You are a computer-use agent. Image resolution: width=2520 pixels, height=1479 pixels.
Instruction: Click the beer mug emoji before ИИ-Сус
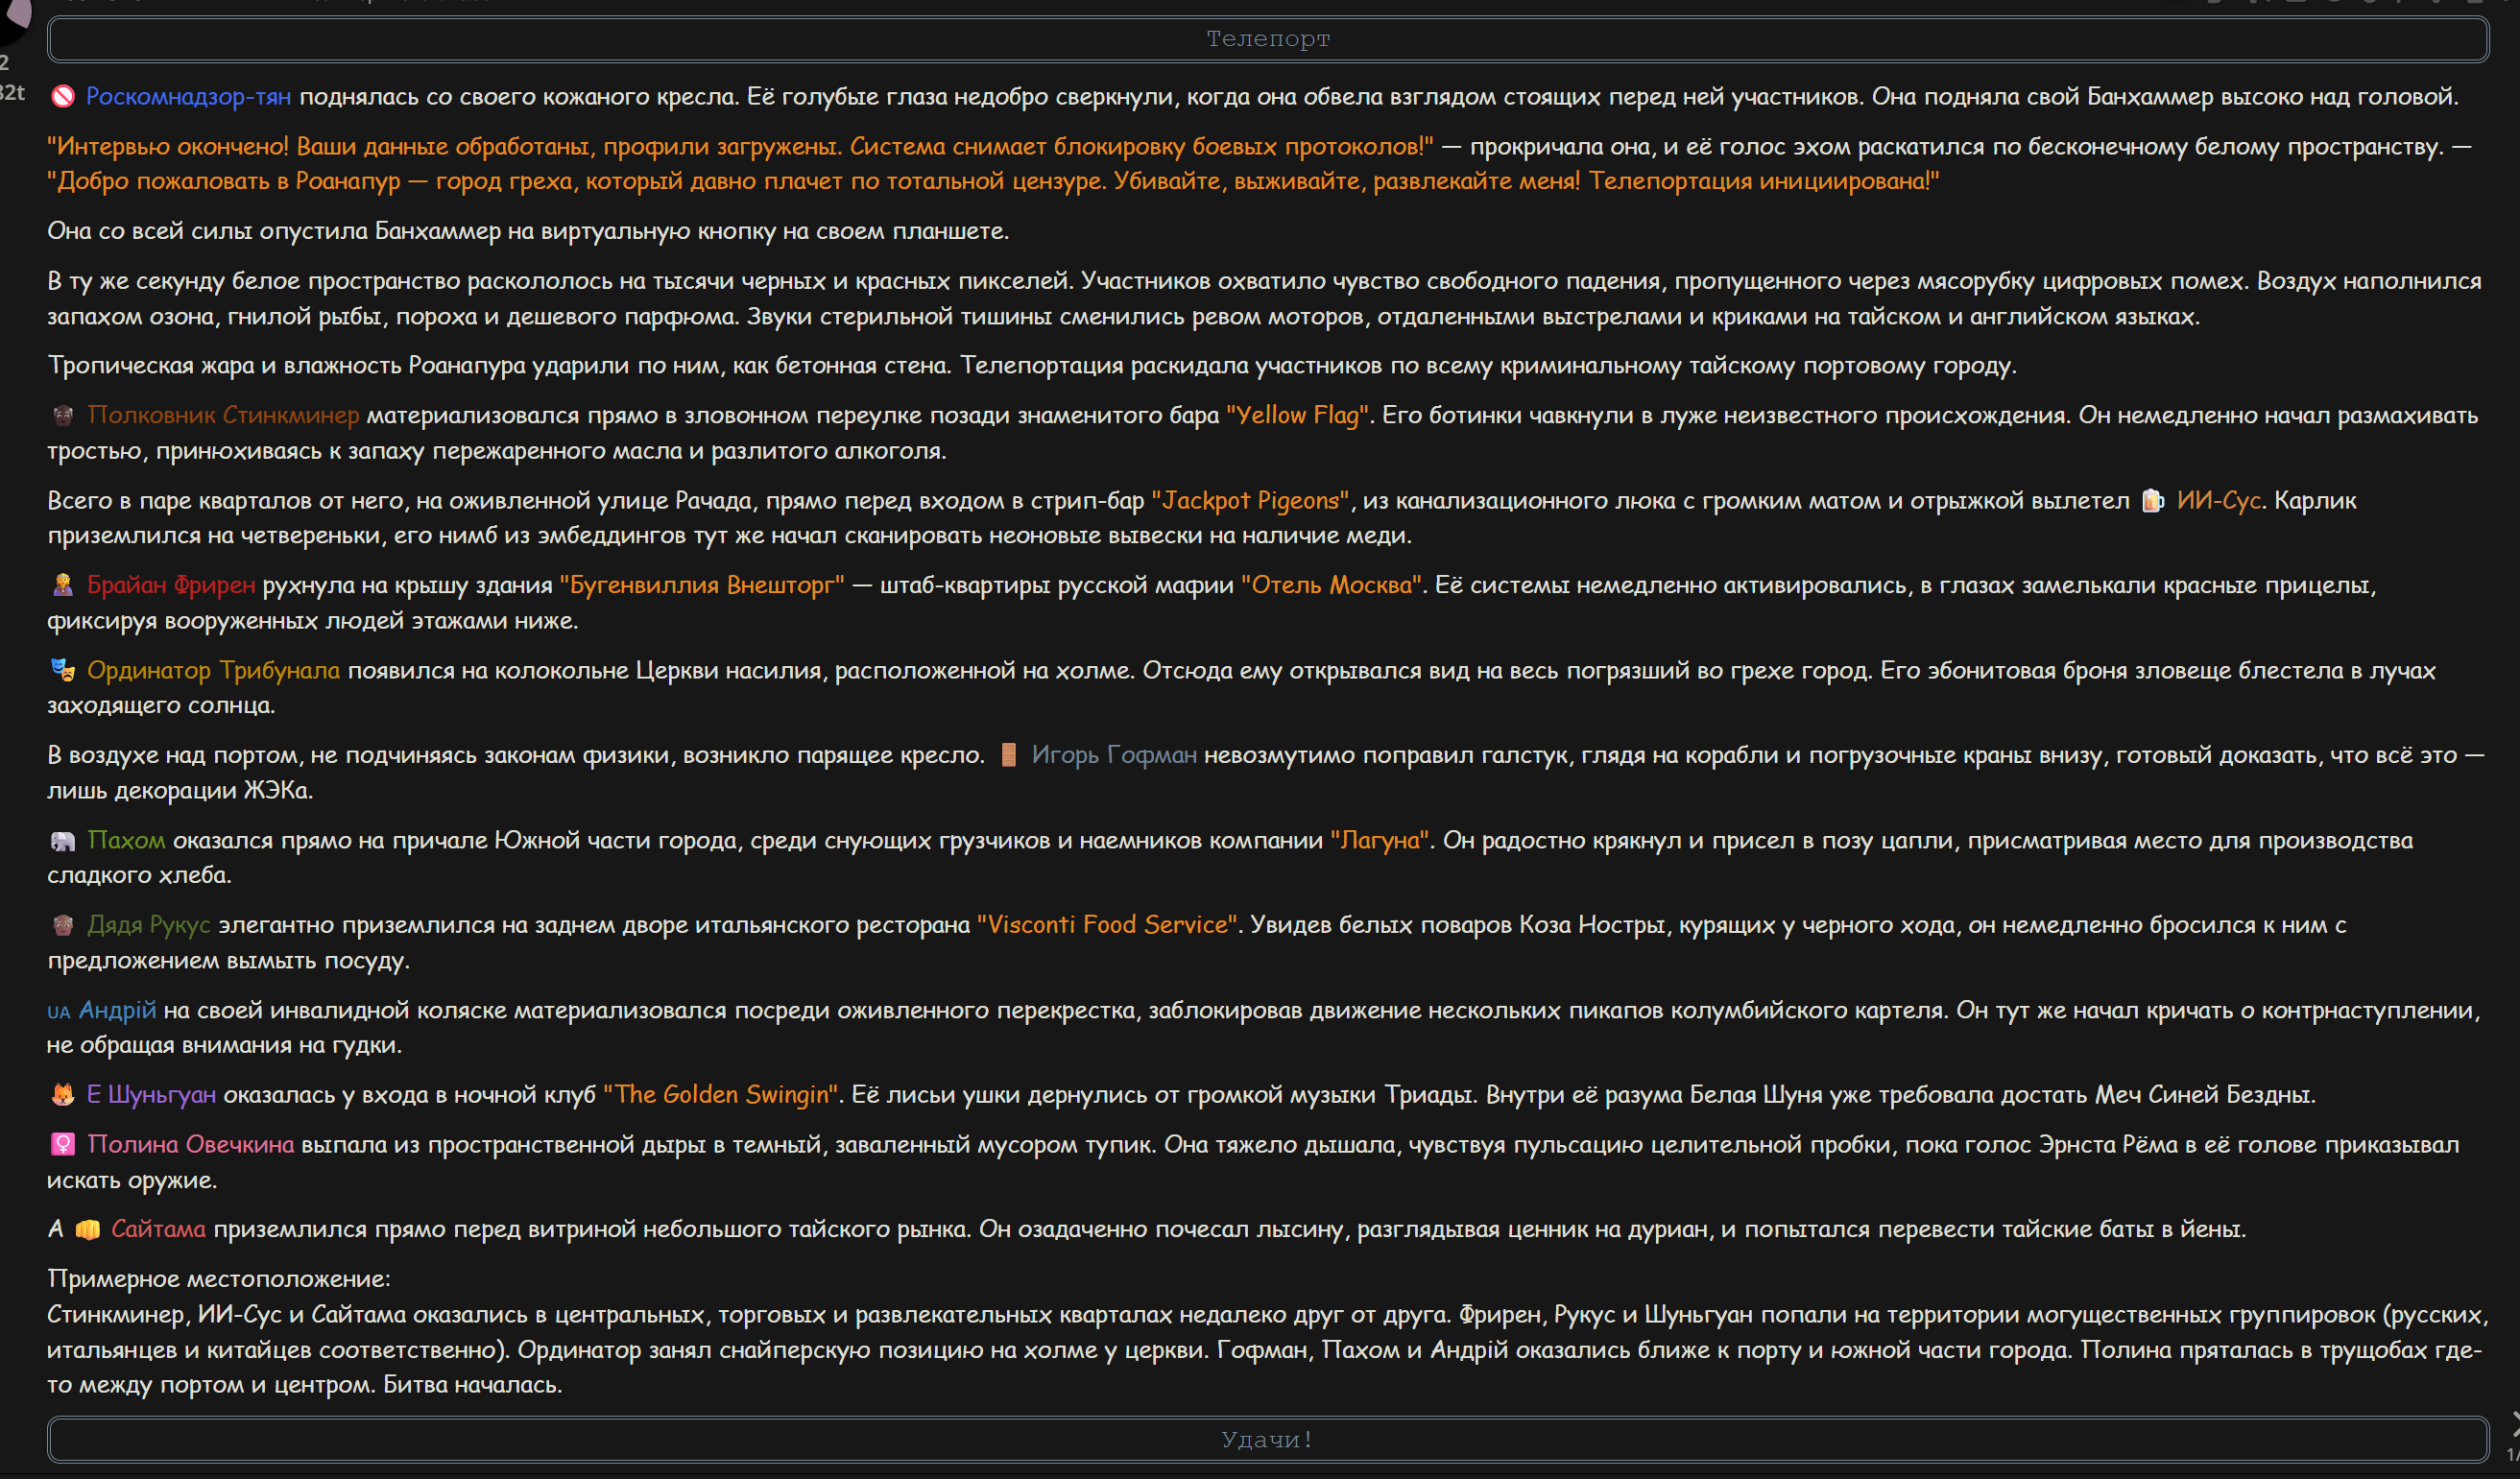[x=2152, y=501]
